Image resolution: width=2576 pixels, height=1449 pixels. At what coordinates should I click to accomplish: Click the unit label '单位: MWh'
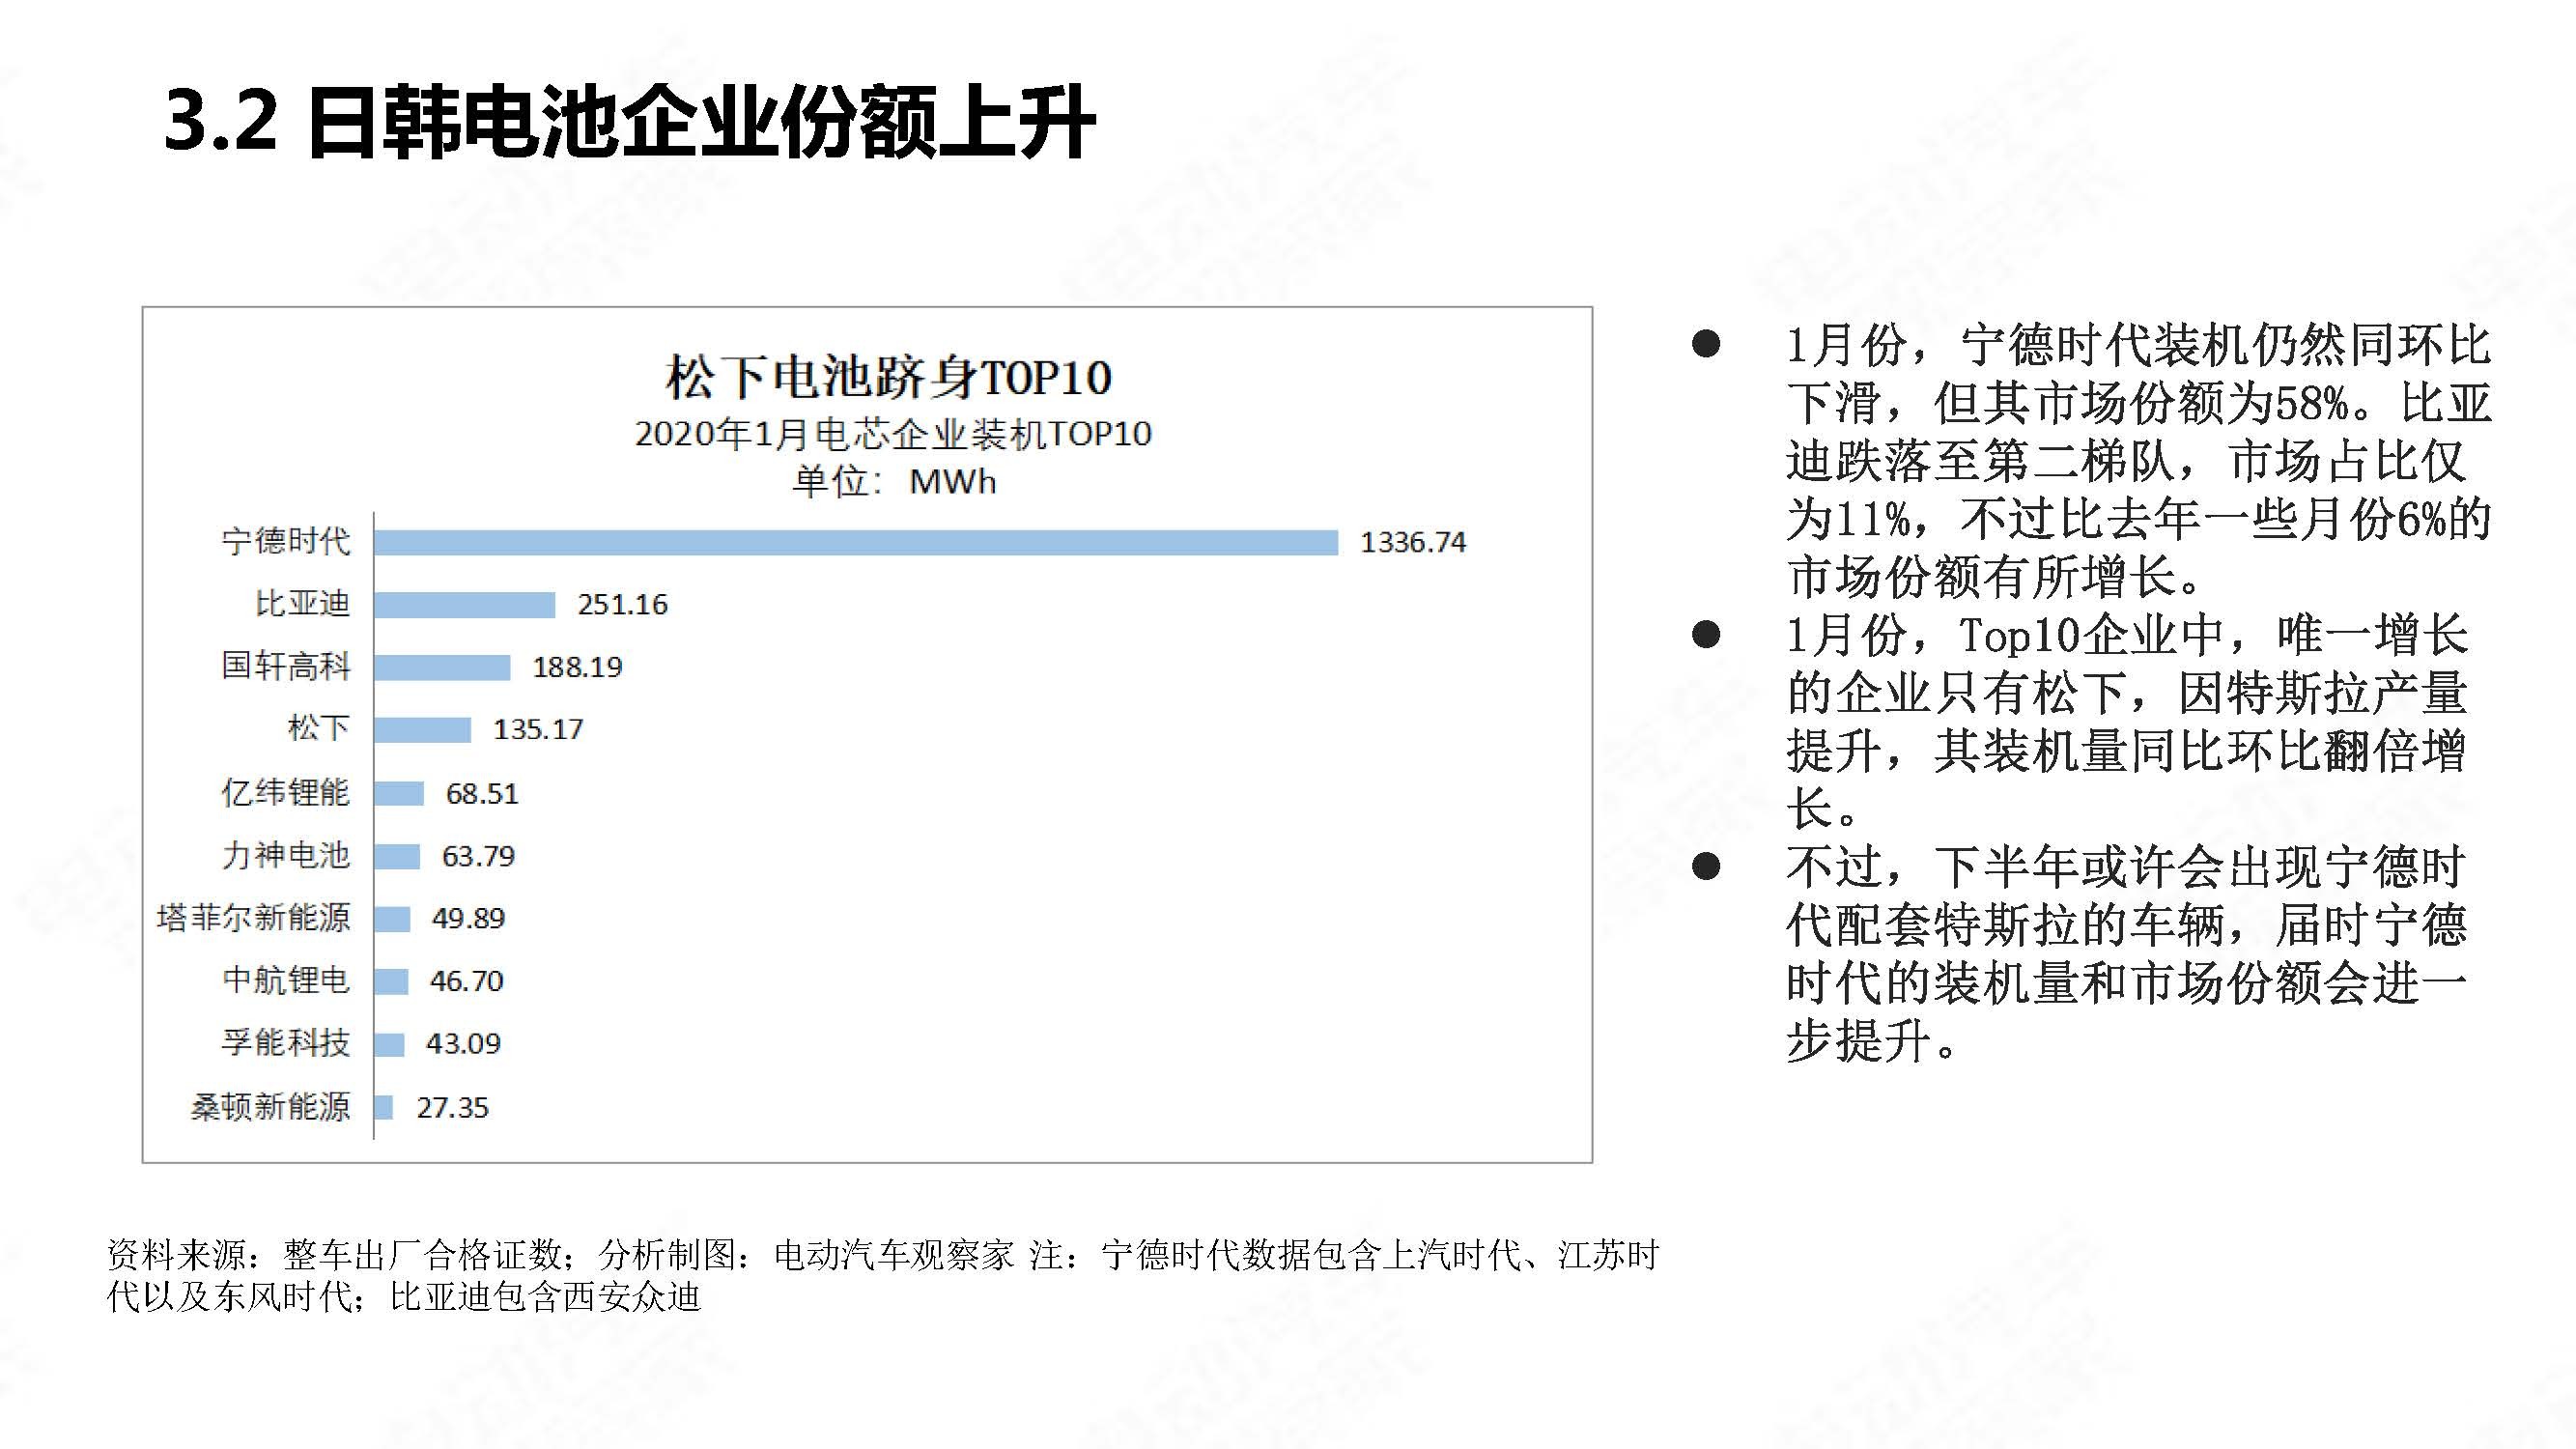(894, 482)
